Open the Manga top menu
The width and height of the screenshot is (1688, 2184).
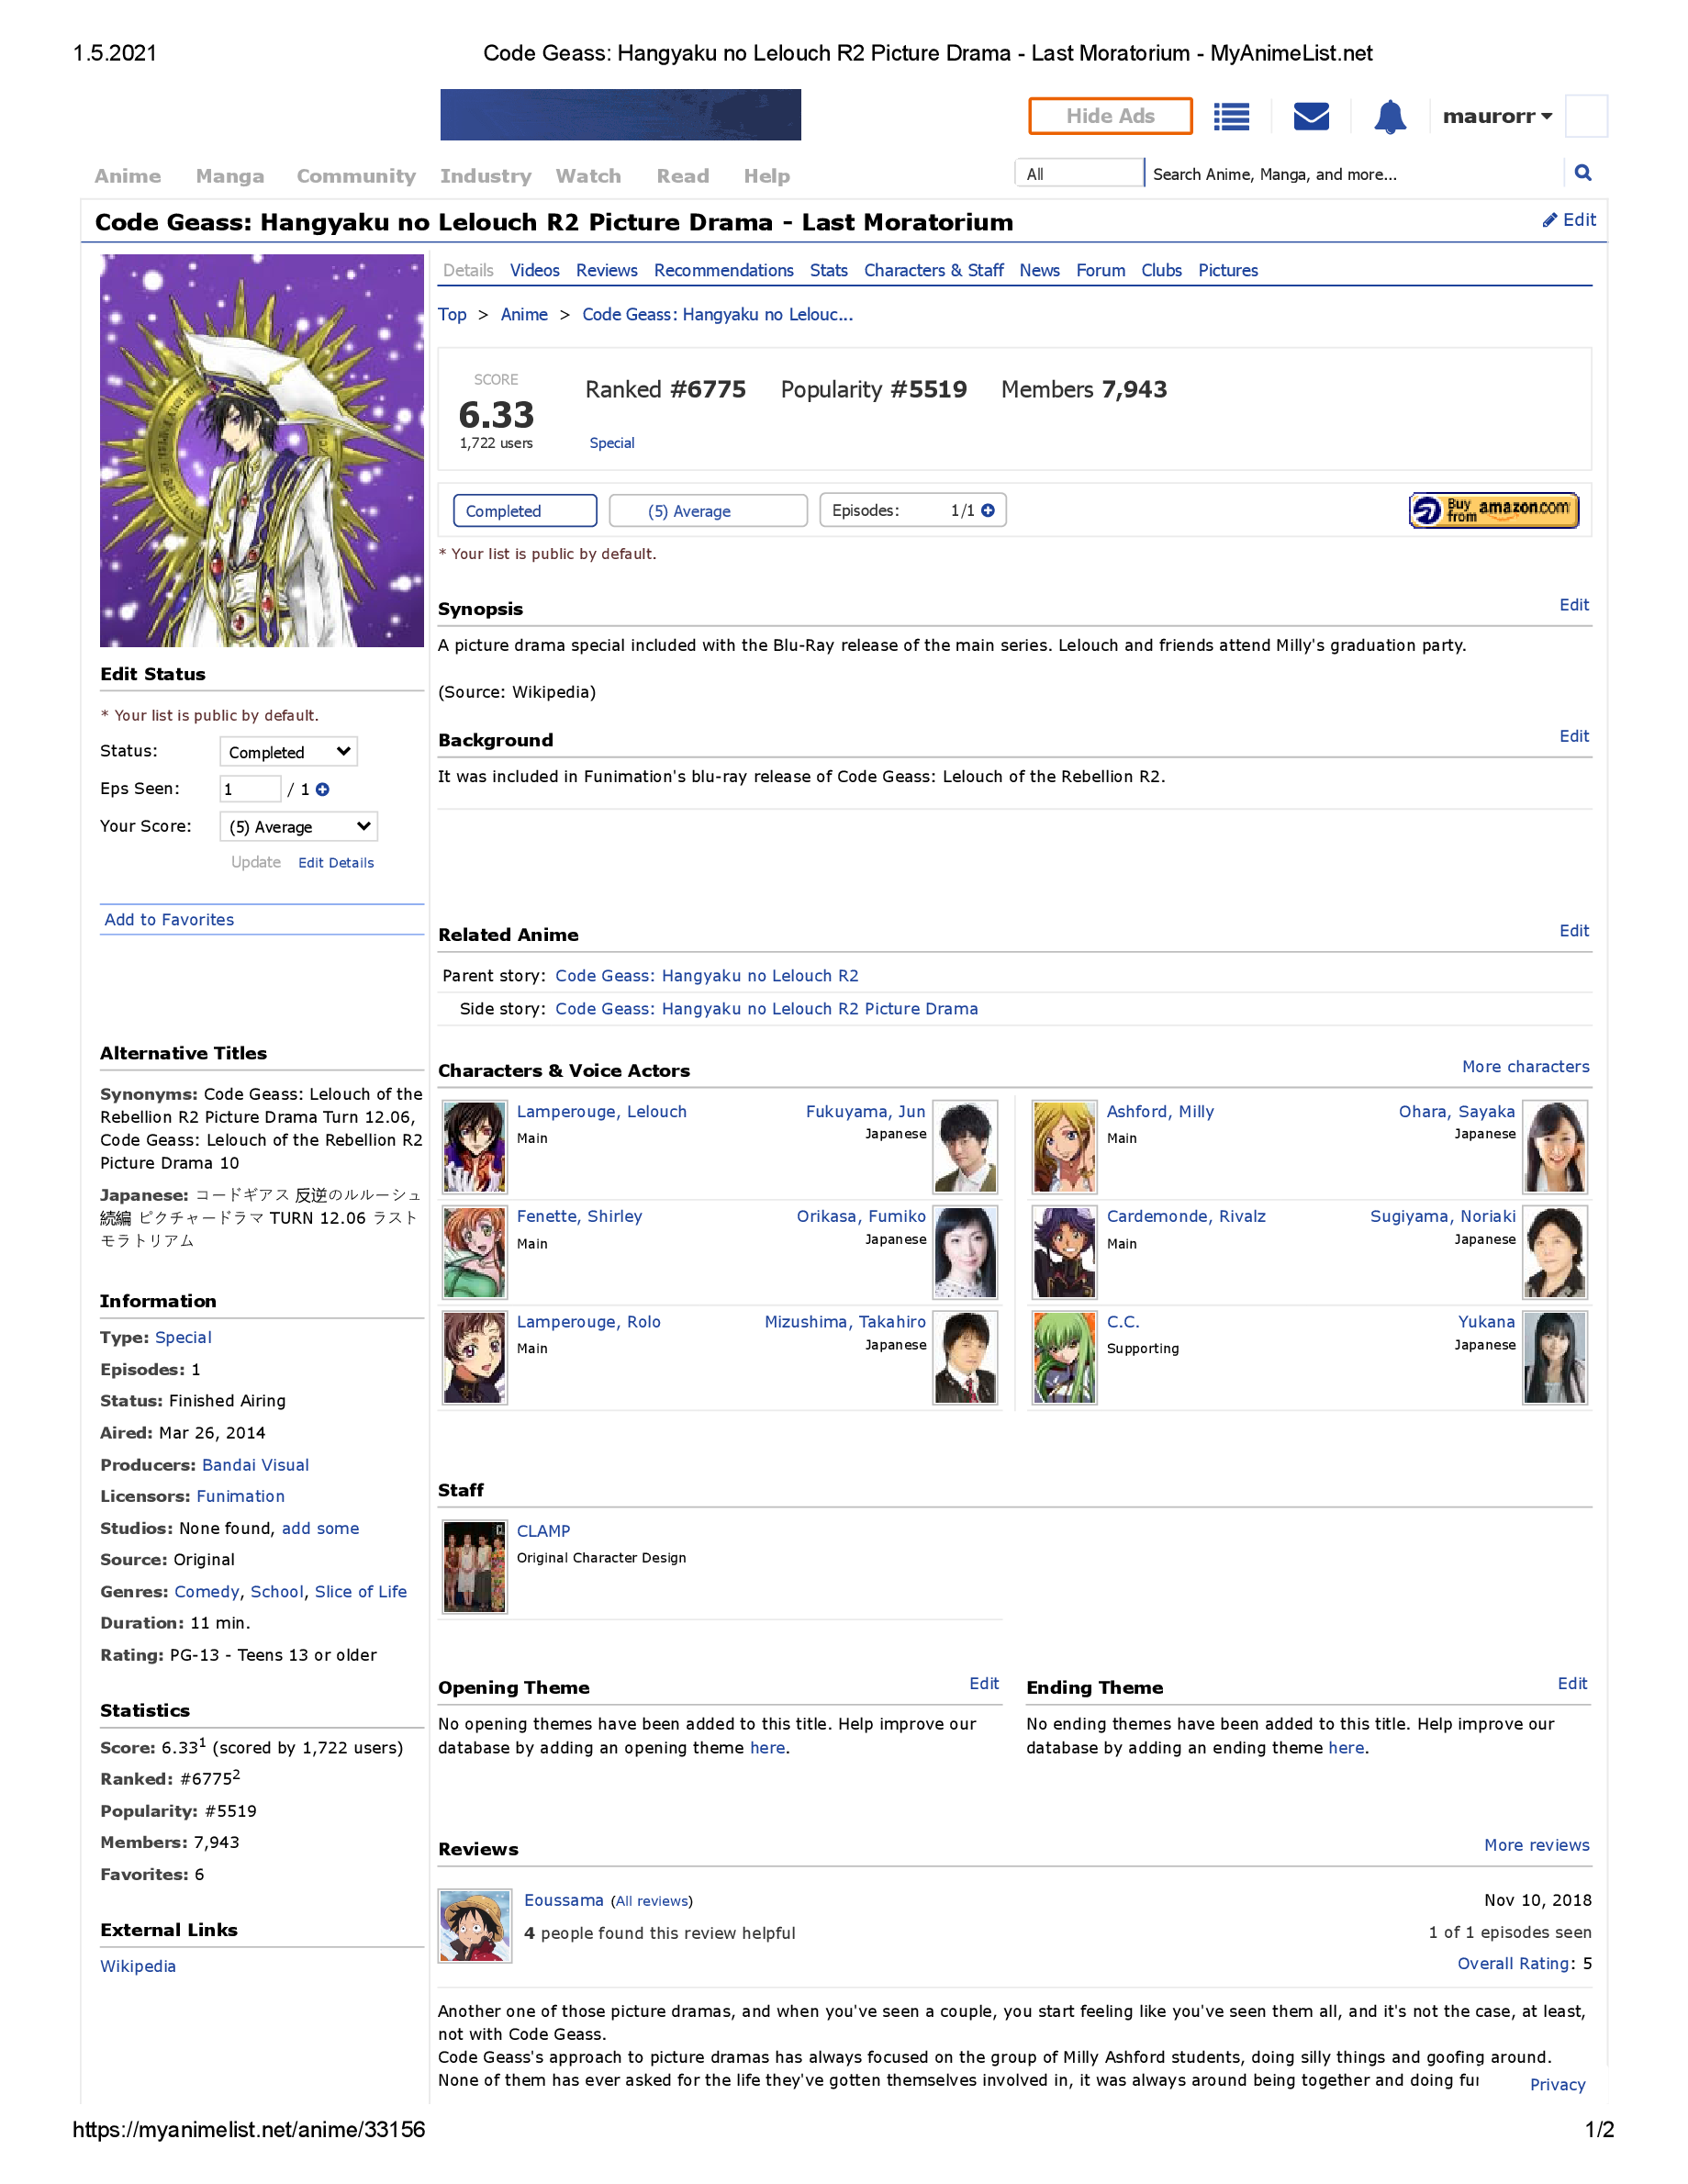[x=230, y=176]
